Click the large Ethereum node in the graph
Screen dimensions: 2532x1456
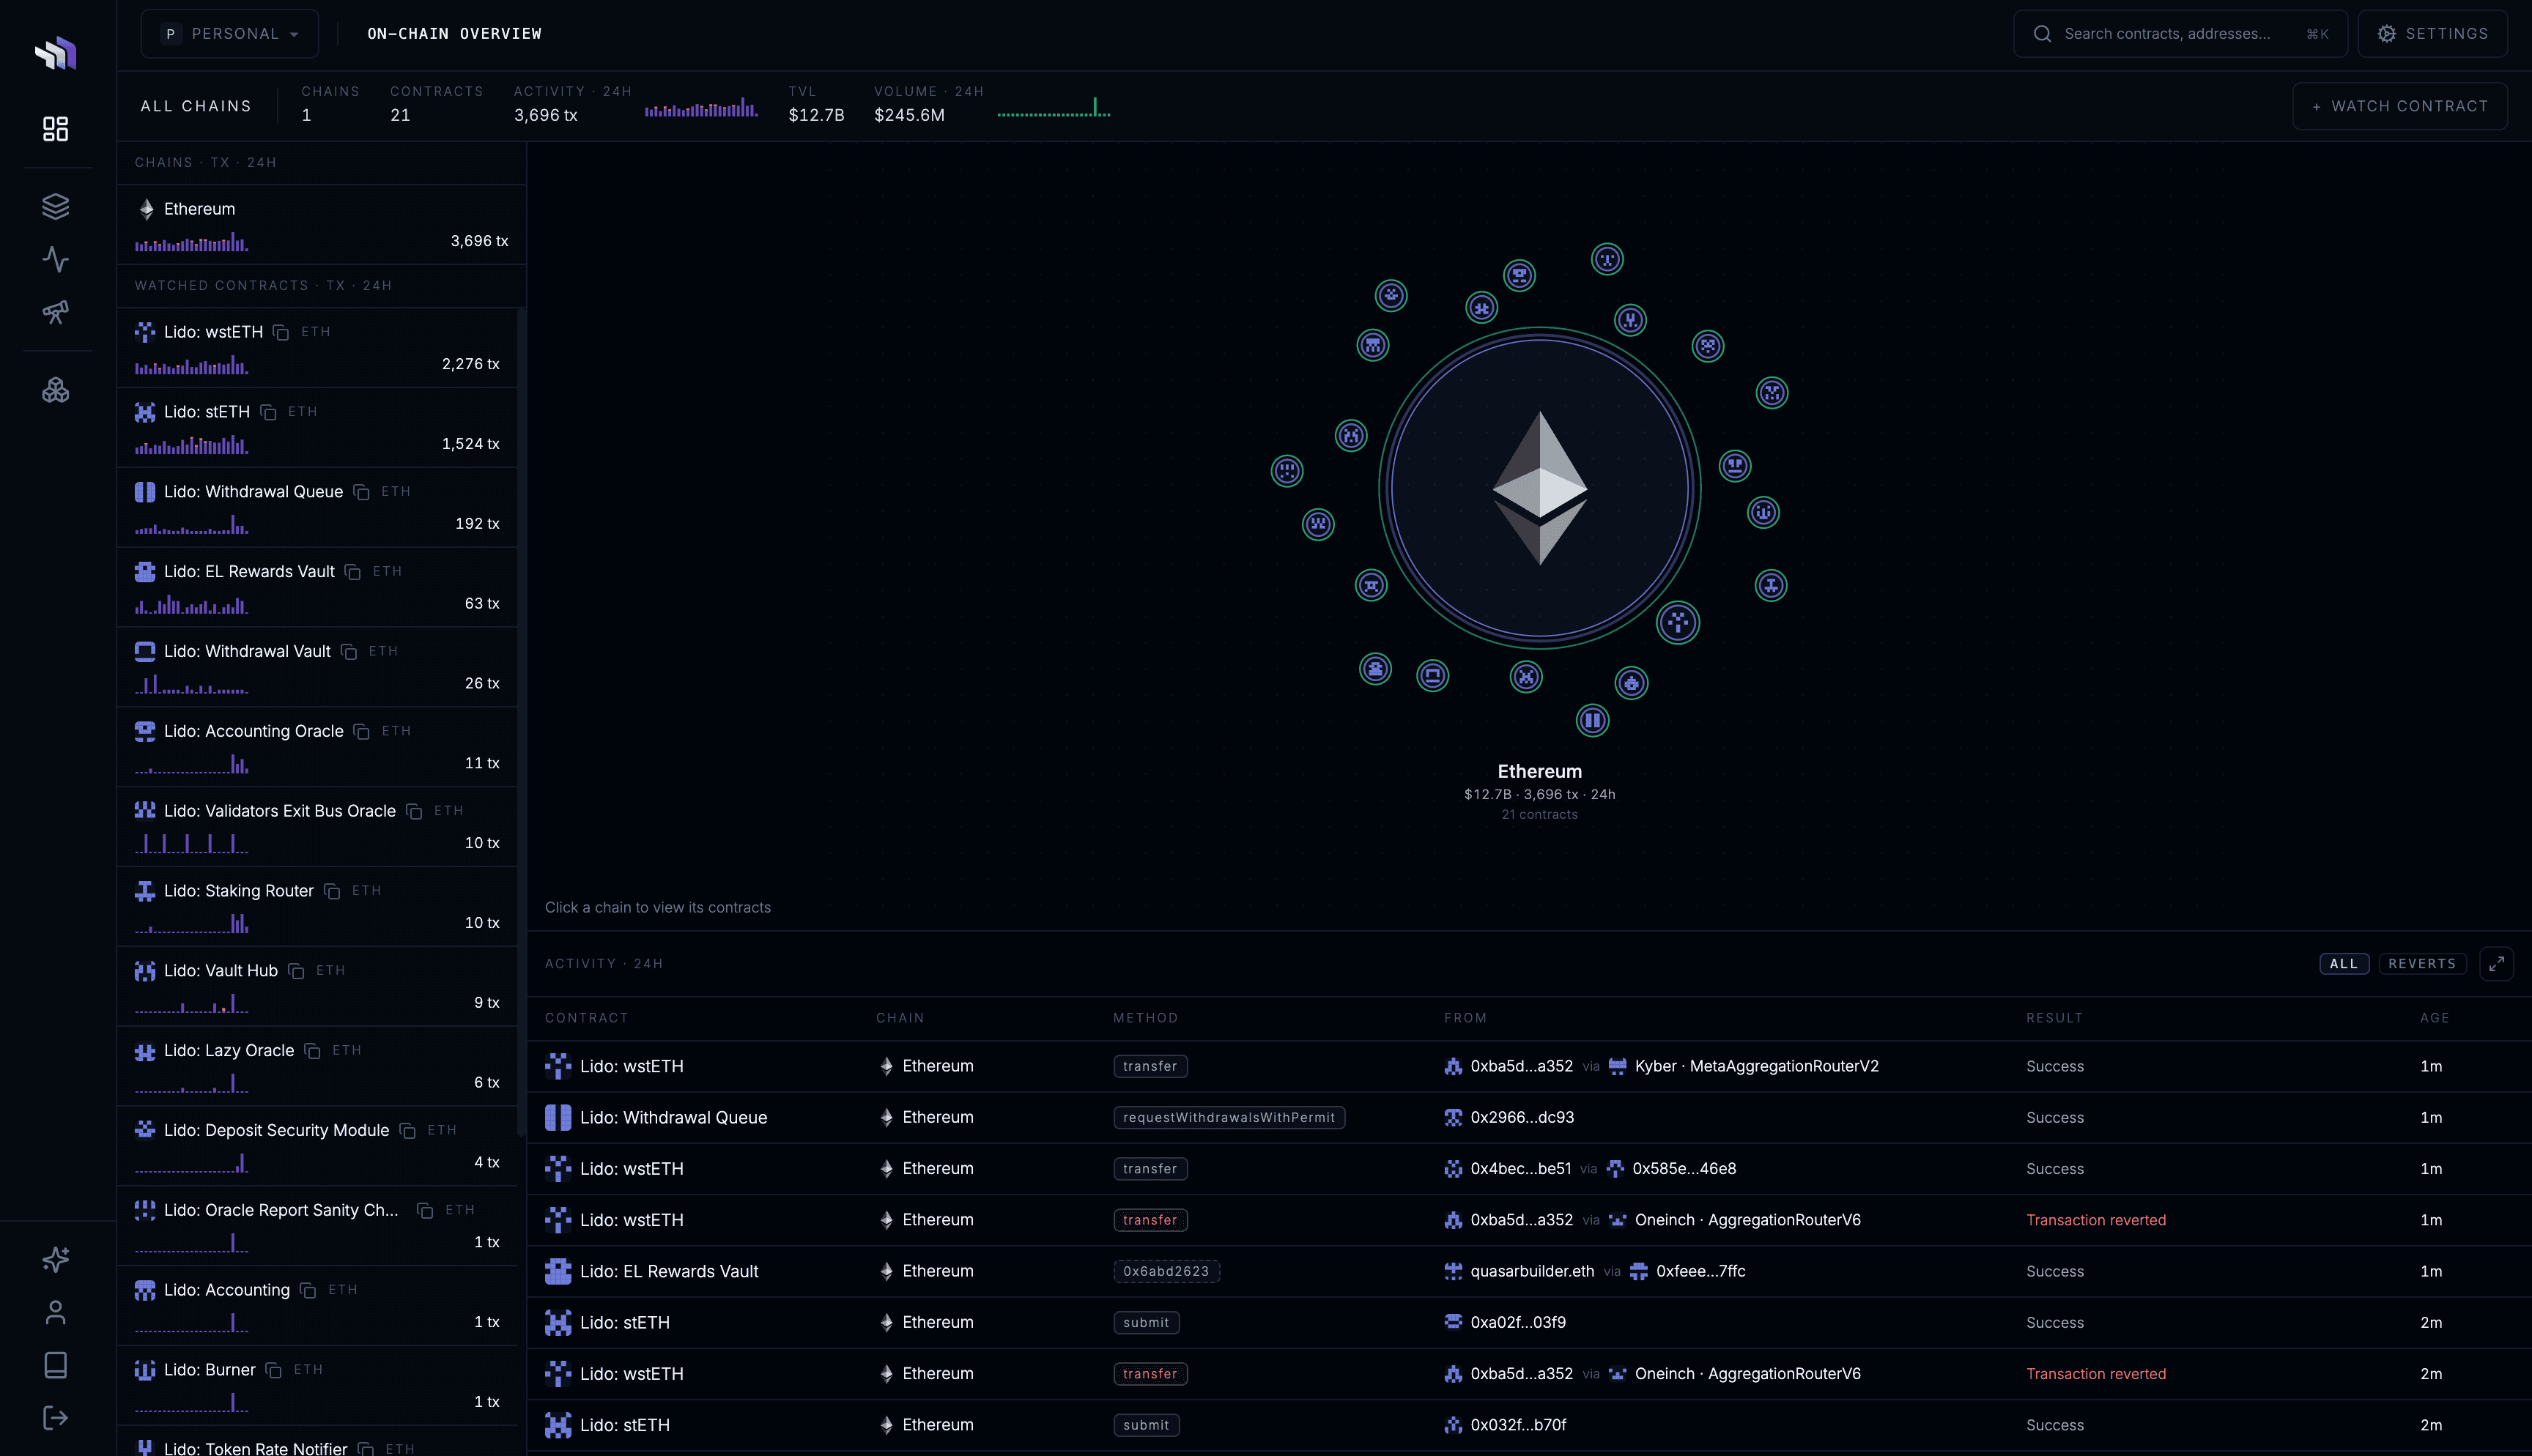click(1539, 488)
